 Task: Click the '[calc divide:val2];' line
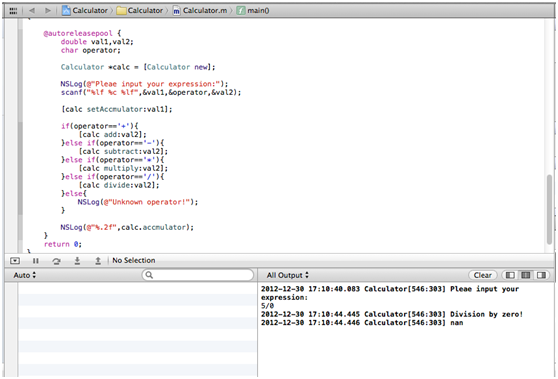point(119,185)
